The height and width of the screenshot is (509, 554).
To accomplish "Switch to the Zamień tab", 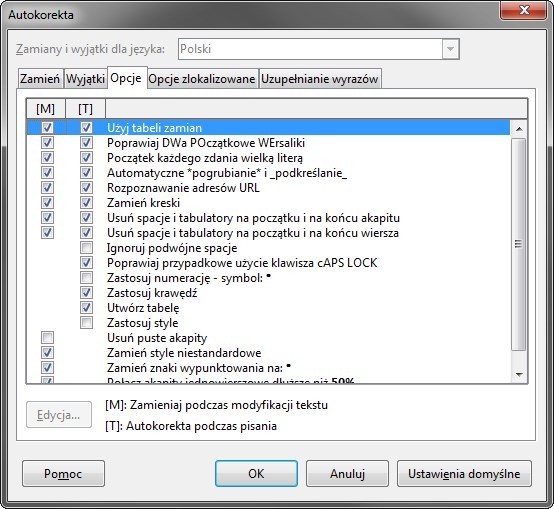I will tap(40, 78).
